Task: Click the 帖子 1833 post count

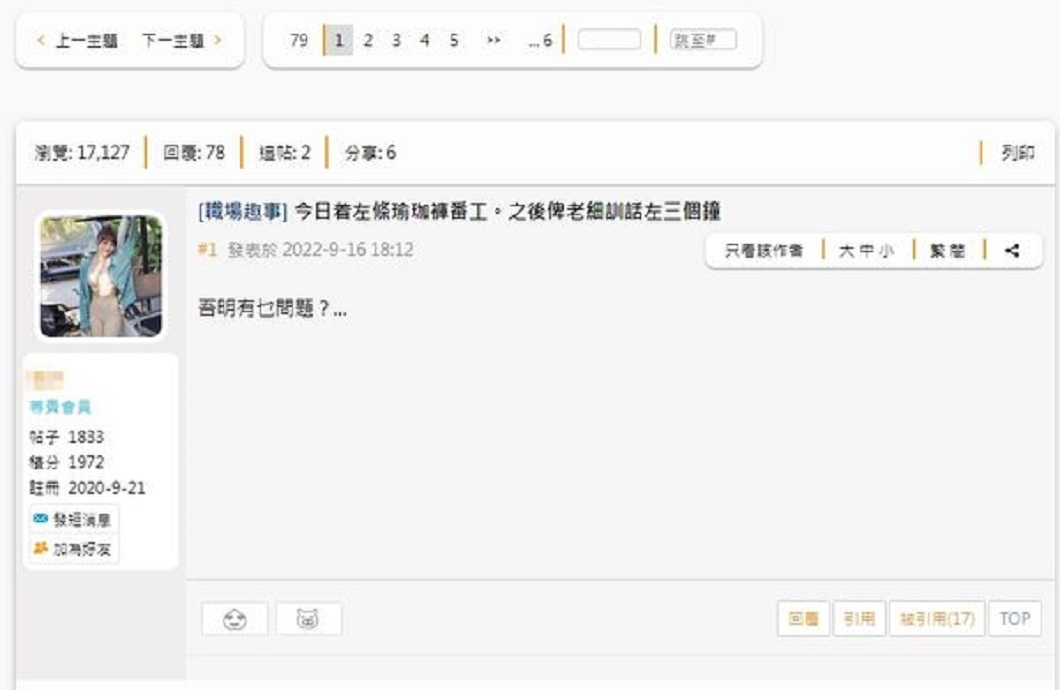Action: [x=66, y=437]
